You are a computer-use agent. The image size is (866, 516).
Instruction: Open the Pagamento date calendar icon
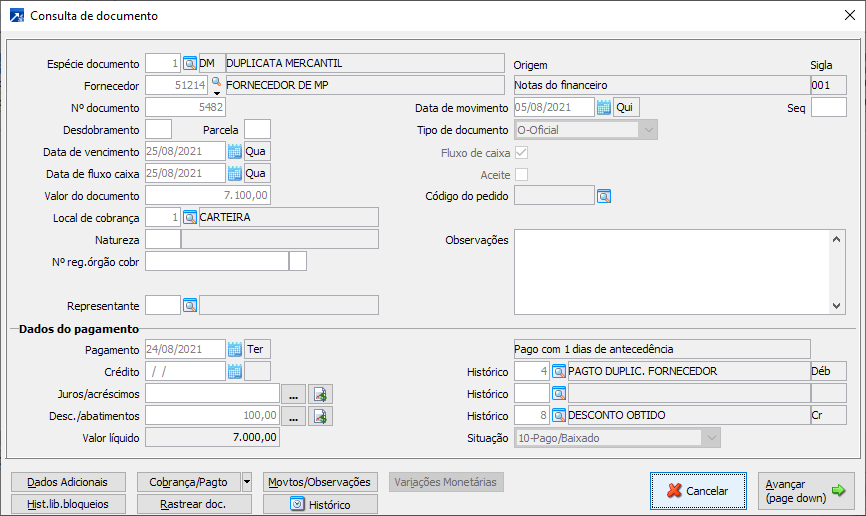point(235,349)
